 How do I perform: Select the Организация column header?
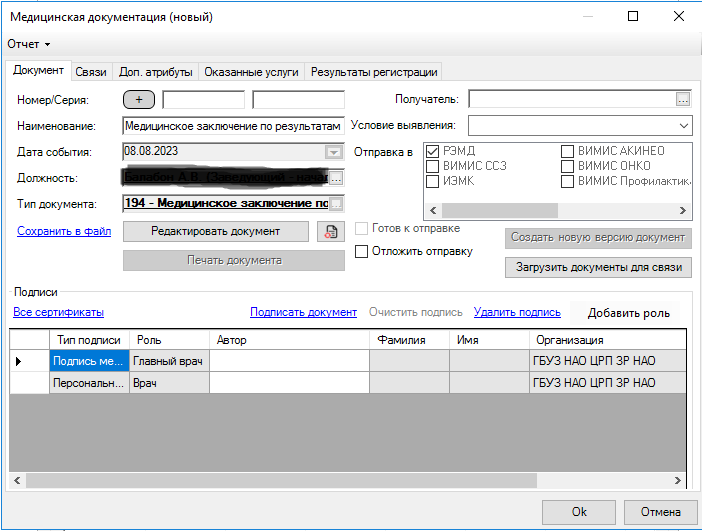[x=608, y=340]
